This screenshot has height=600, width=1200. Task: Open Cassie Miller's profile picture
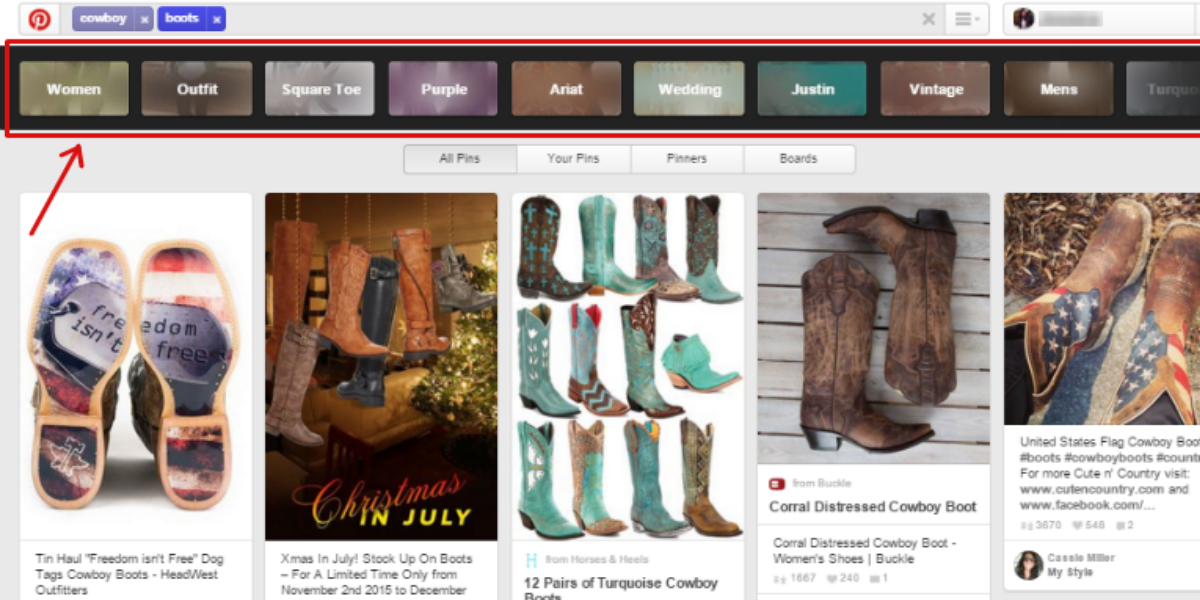click(1028, 565)
